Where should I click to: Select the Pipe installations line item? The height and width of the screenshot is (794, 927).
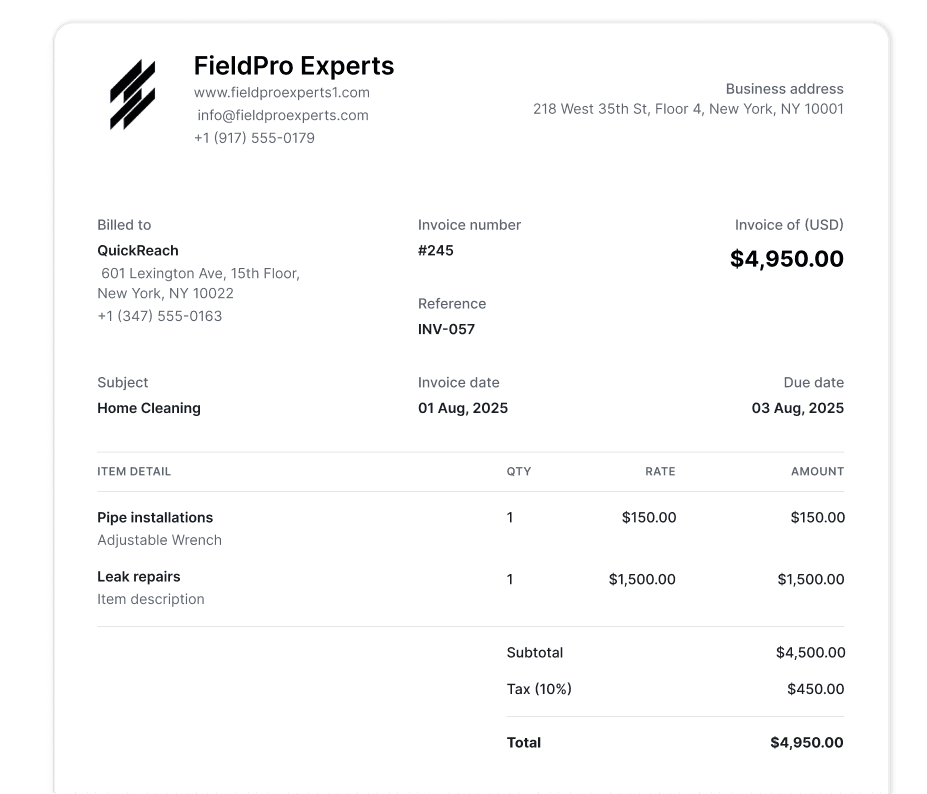(155, 518)
